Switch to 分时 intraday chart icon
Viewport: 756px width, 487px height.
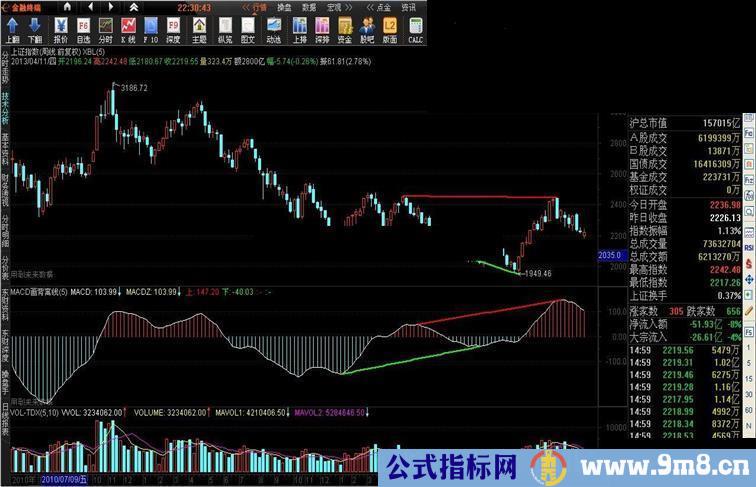pos(105,30)
